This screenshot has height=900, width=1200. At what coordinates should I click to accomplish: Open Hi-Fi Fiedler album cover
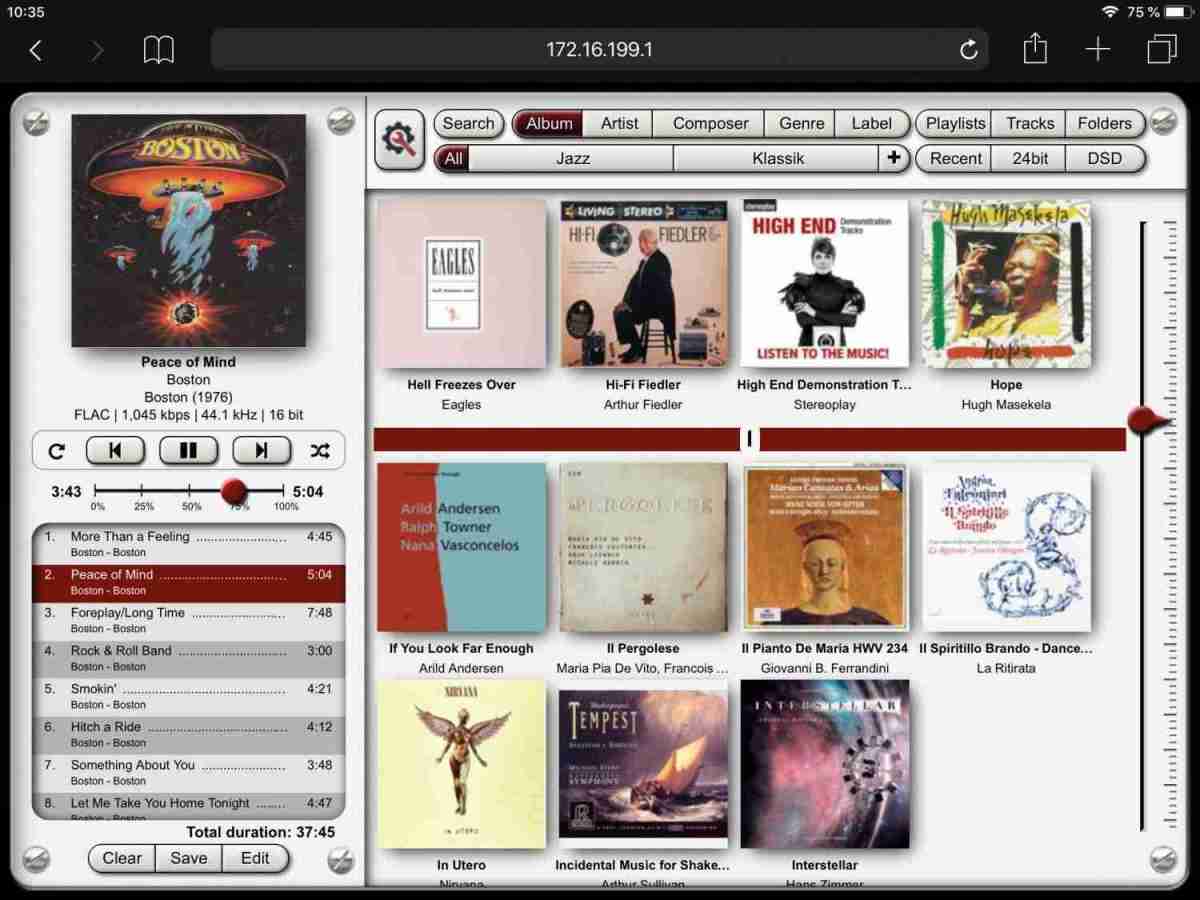click(x=643, y=284)
